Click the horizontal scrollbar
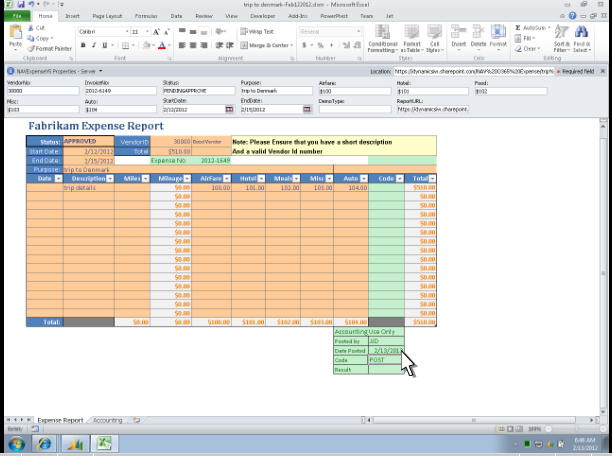This screenshot has height=456, width=612. [x=474, y=420]
